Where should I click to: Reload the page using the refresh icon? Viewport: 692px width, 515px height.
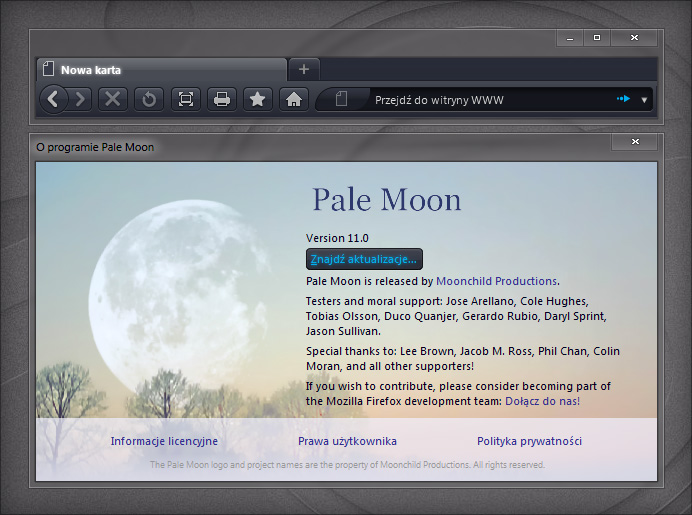(149, 99)
